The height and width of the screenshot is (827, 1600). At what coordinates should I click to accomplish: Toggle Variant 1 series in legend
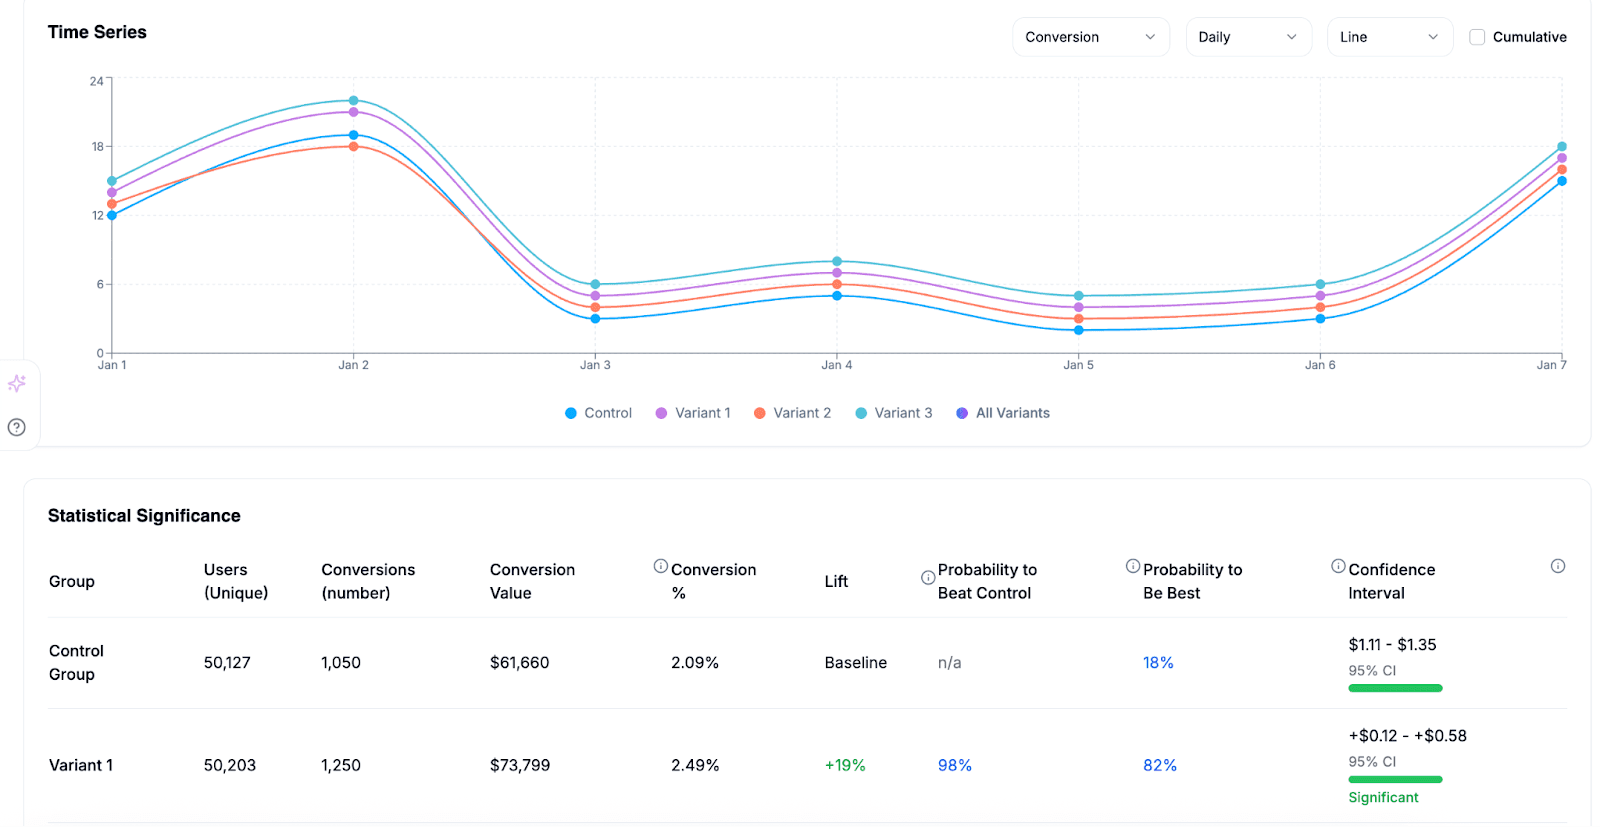coord(692,413)
